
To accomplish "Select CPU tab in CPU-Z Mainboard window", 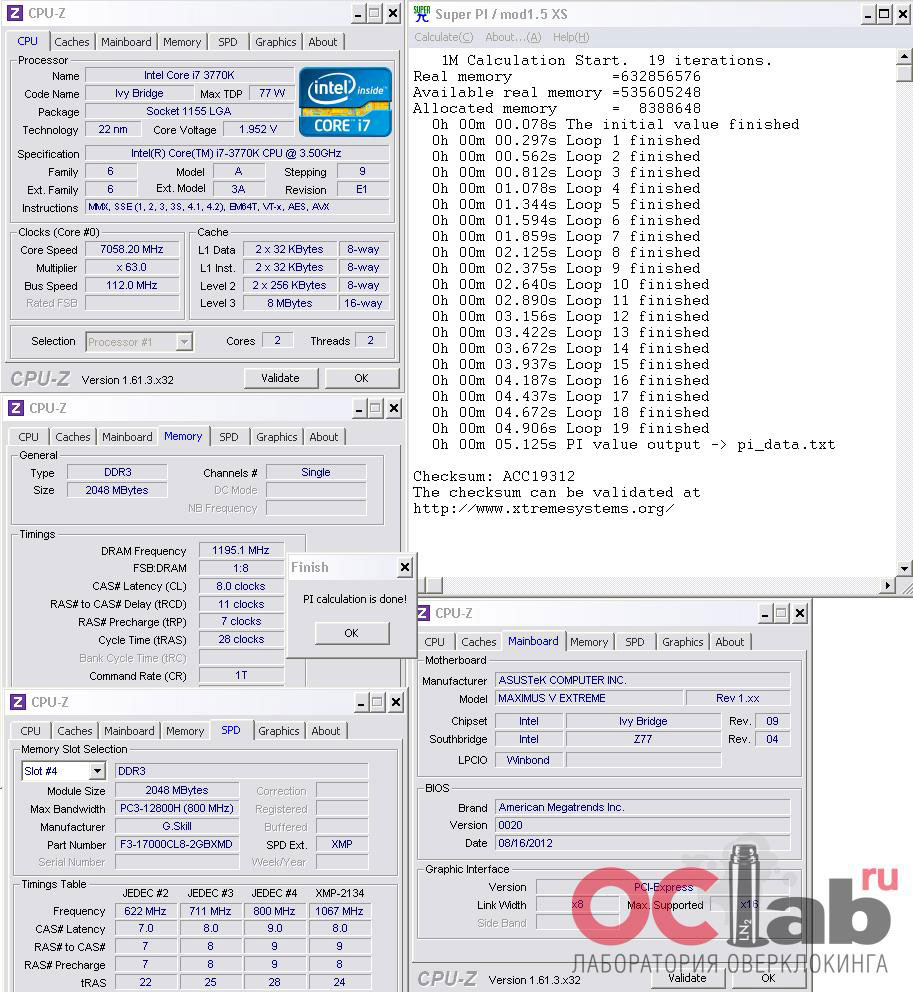I will tap(434, 642).
